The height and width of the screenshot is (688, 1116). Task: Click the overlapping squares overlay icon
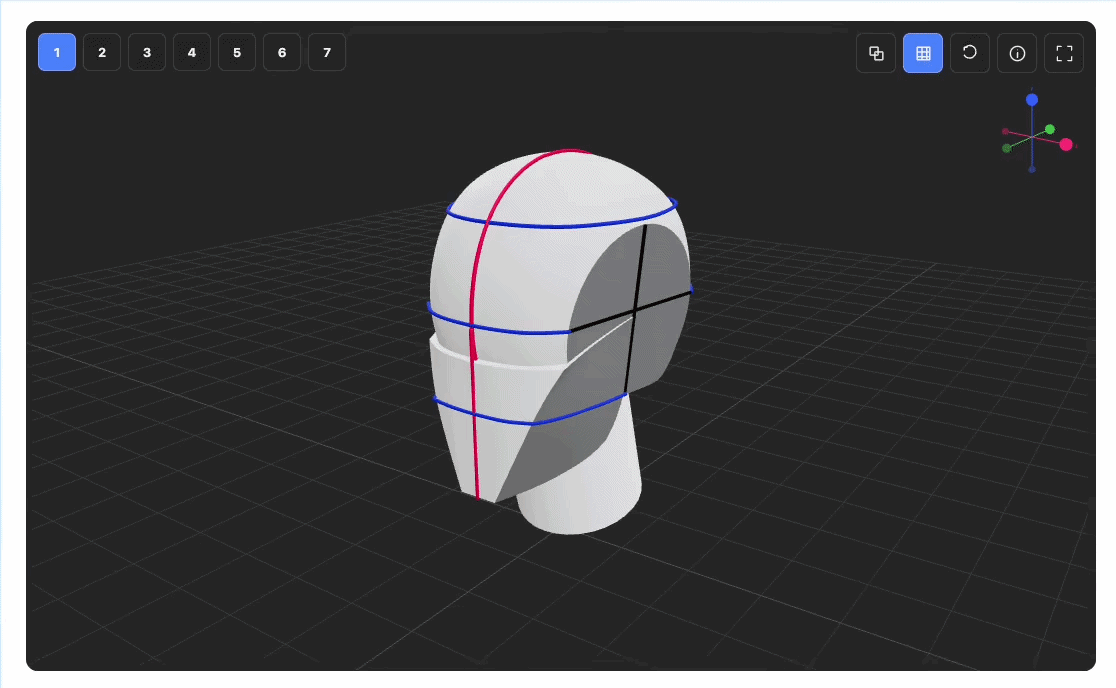876,53
